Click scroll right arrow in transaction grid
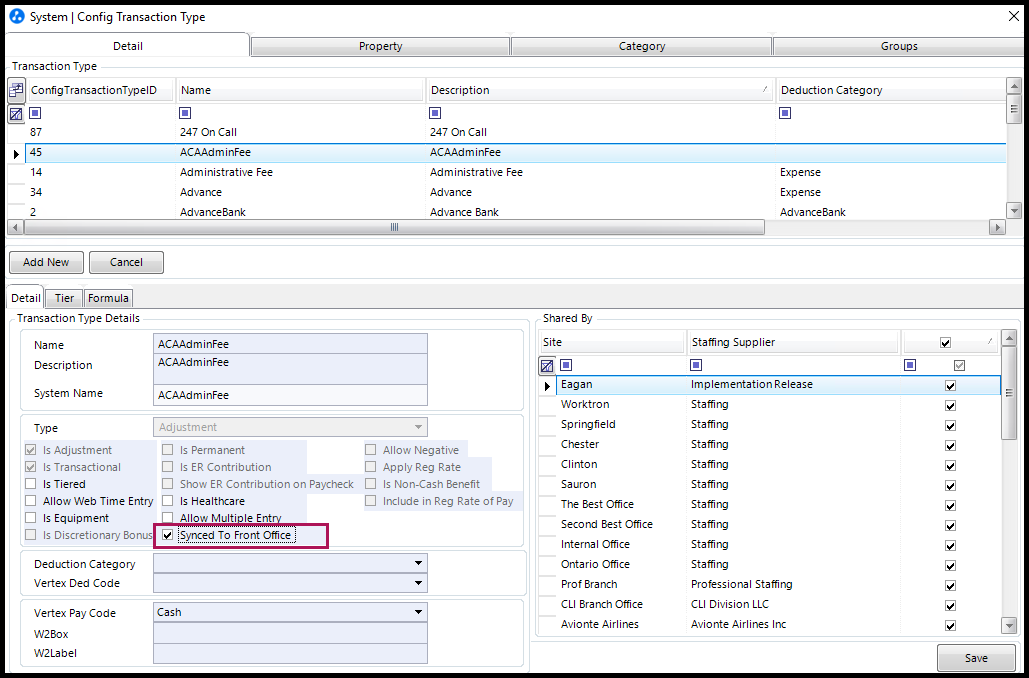The width and height of the screenshot is (1029, 678). [998, 227]
